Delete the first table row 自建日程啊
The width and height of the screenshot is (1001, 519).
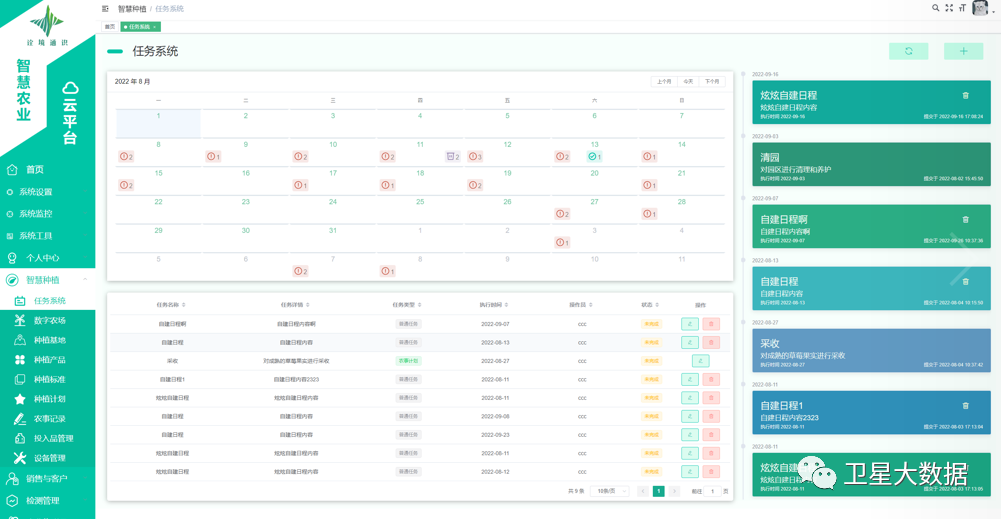coord(711,324)
